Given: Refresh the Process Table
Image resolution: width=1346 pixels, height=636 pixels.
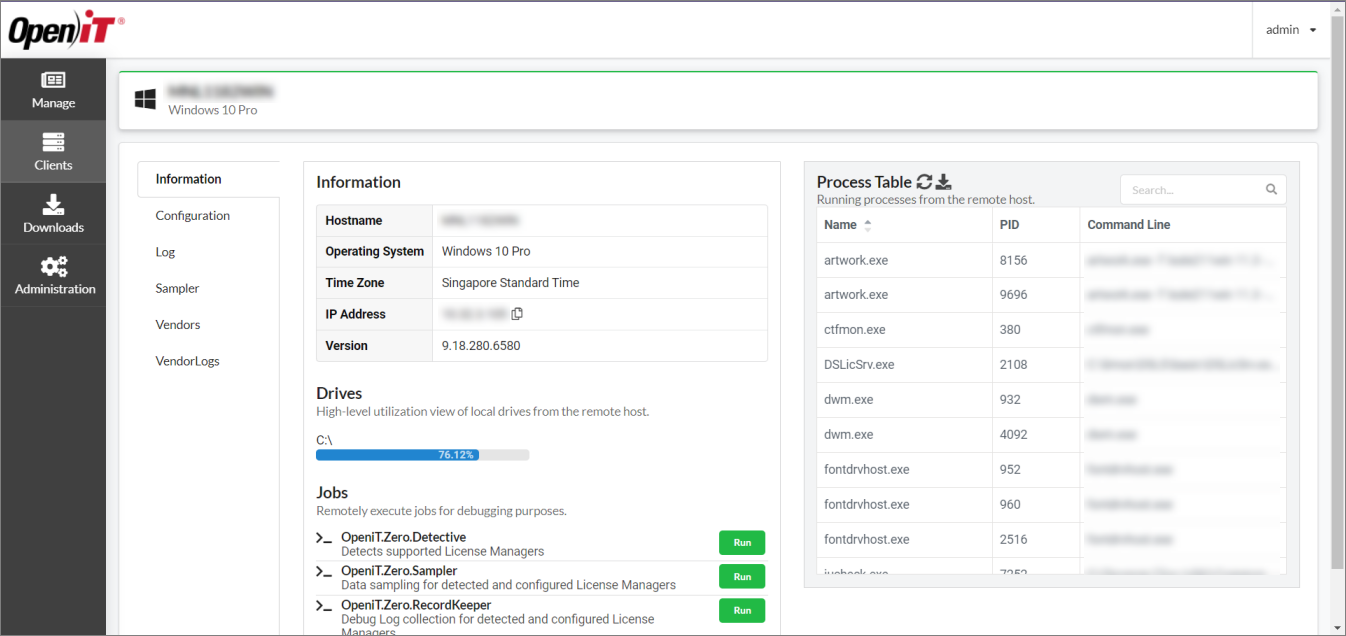Looking at the screenshot, I should click(925, 182).
